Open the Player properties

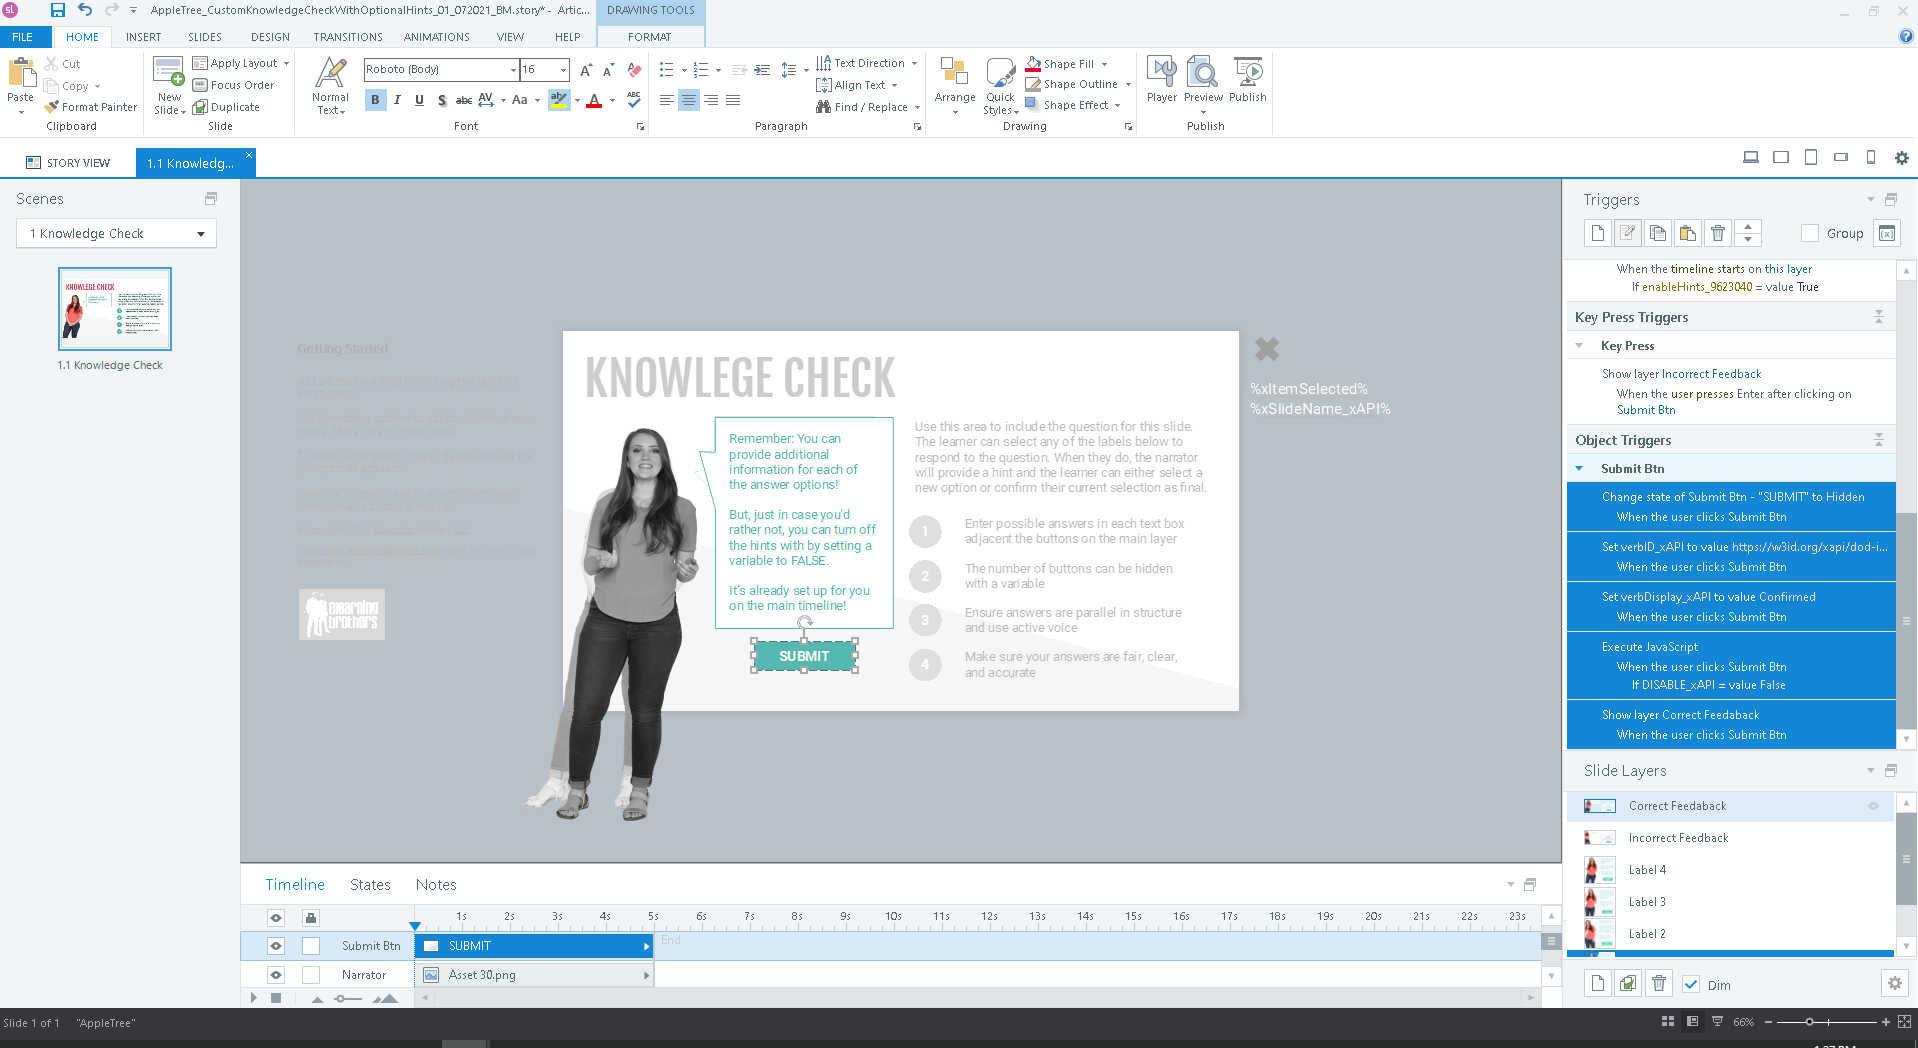[1161, 79]
